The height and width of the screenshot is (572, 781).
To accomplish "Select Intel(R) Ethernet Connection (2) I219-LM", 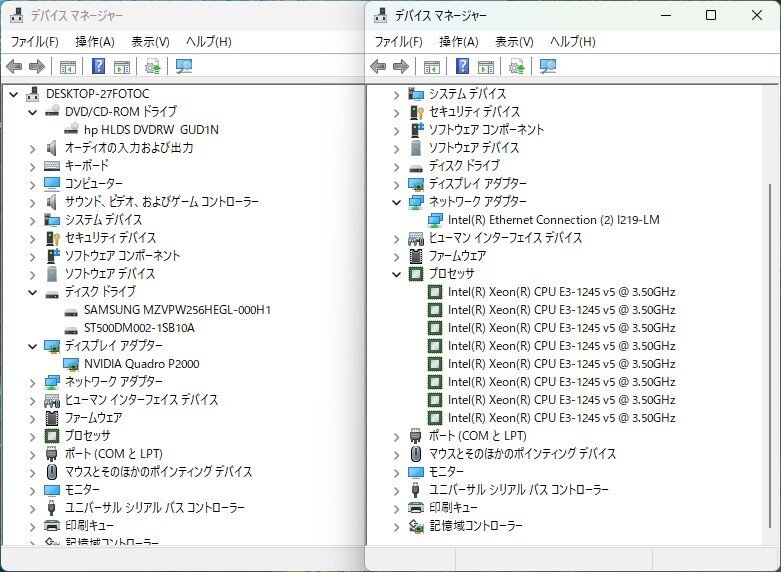I will tap(554, 220).
